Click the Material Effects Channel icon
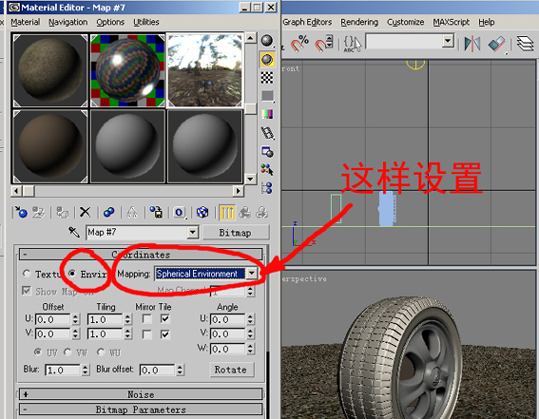Image resolution: width=539 pixels, height=419 pixels. point(179,212)
